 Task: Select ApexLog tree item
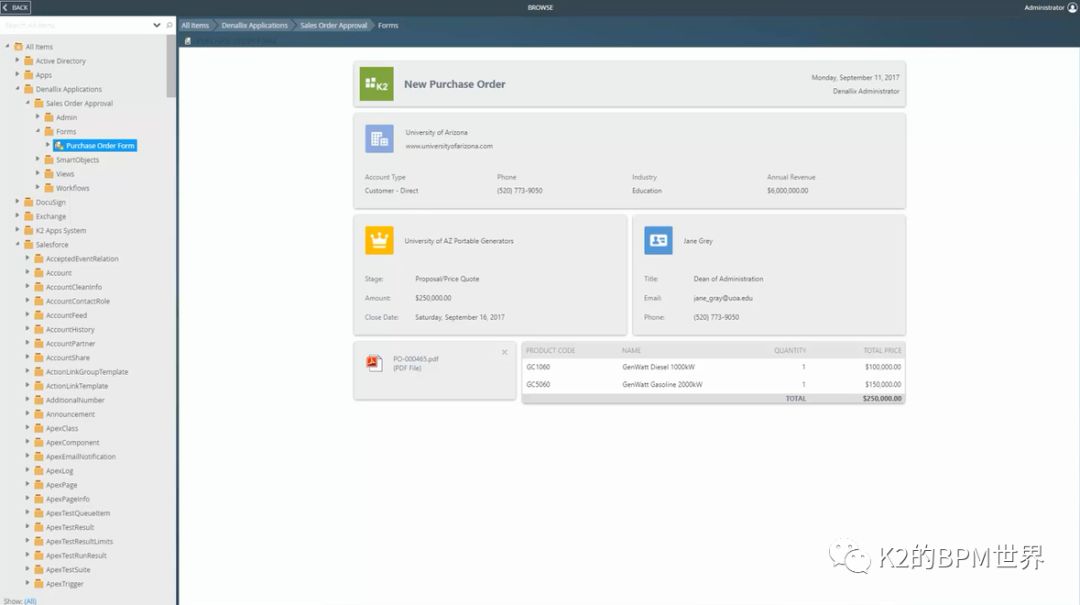(x=59, y=471)
